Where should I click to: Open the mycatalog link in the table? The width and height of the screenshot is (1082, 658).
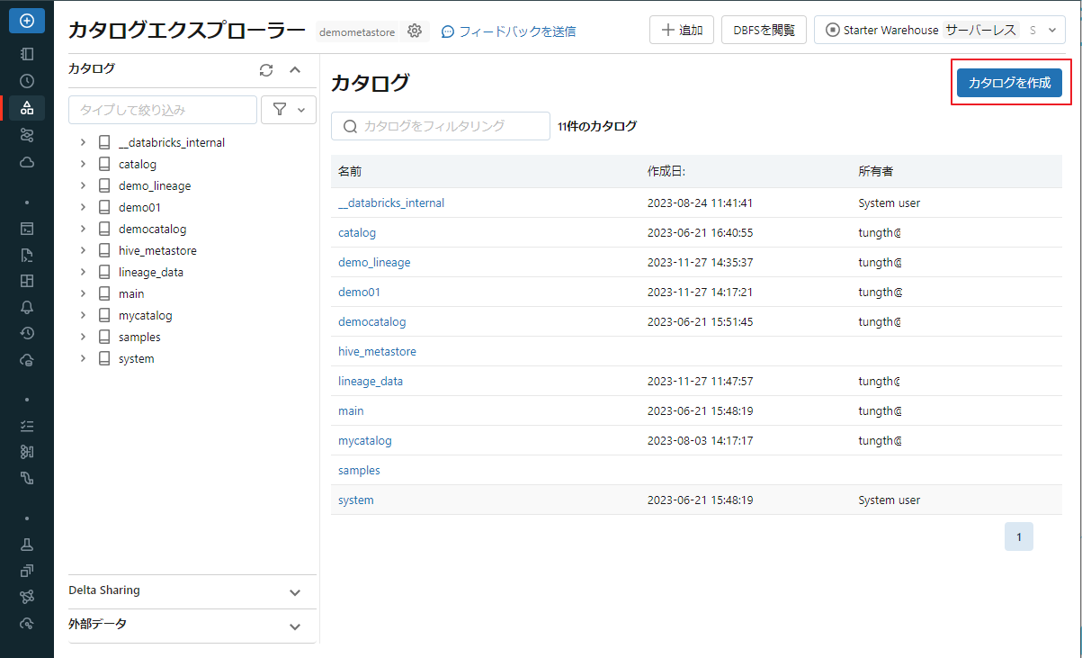click(365, 441)
